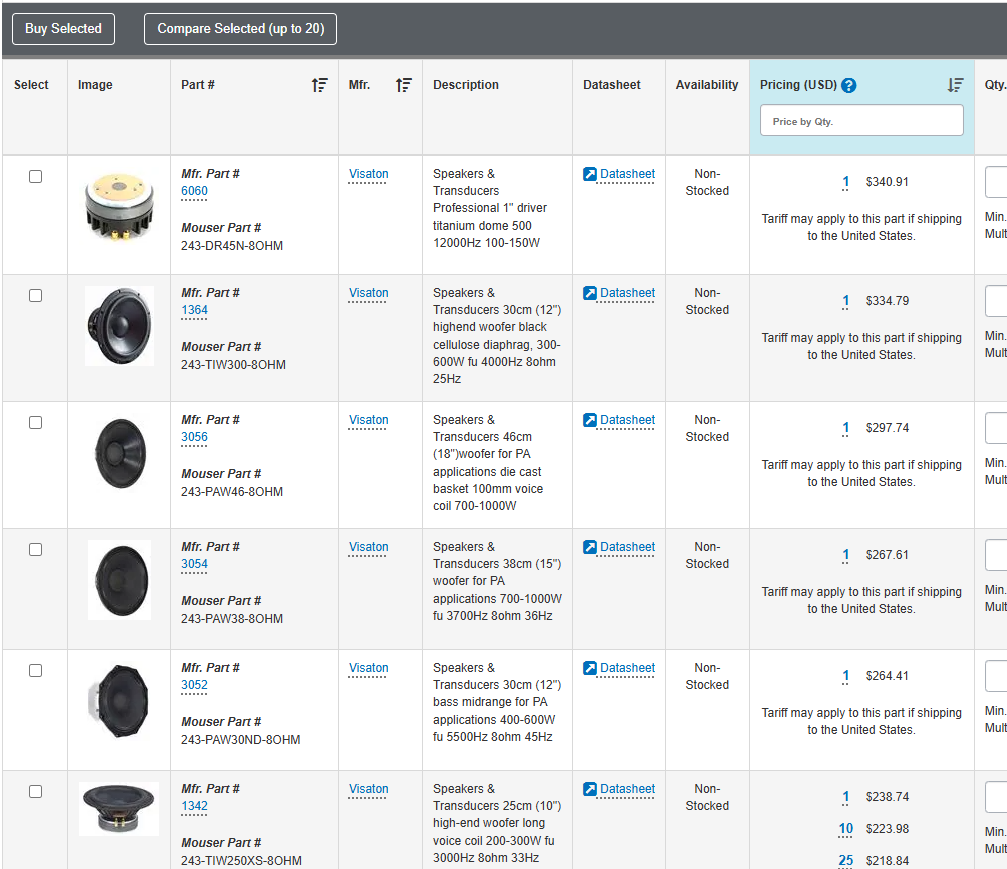1007x869 pixels.
Task: Sort by Pricing (USD) descending icon
Action: click(956, 85)
